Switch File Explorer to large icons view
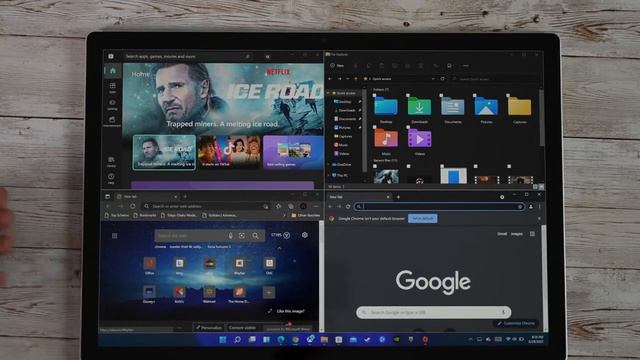Image resolution: width=640 pixels, height=360 pixels. [541, 187]
